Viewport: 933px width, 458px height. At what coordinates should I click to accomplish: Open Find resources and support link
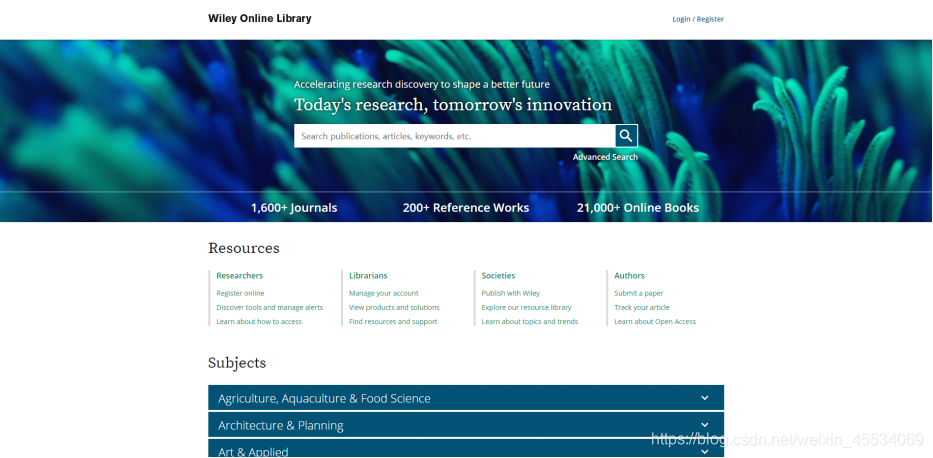(393, 322)
